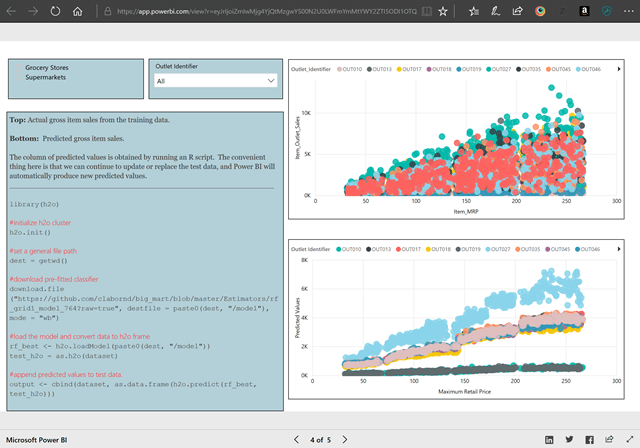This screenshot has height=448, width=640.
Task: Share report on Facebook
Action: pyautogui.click(x=589, y=439)
